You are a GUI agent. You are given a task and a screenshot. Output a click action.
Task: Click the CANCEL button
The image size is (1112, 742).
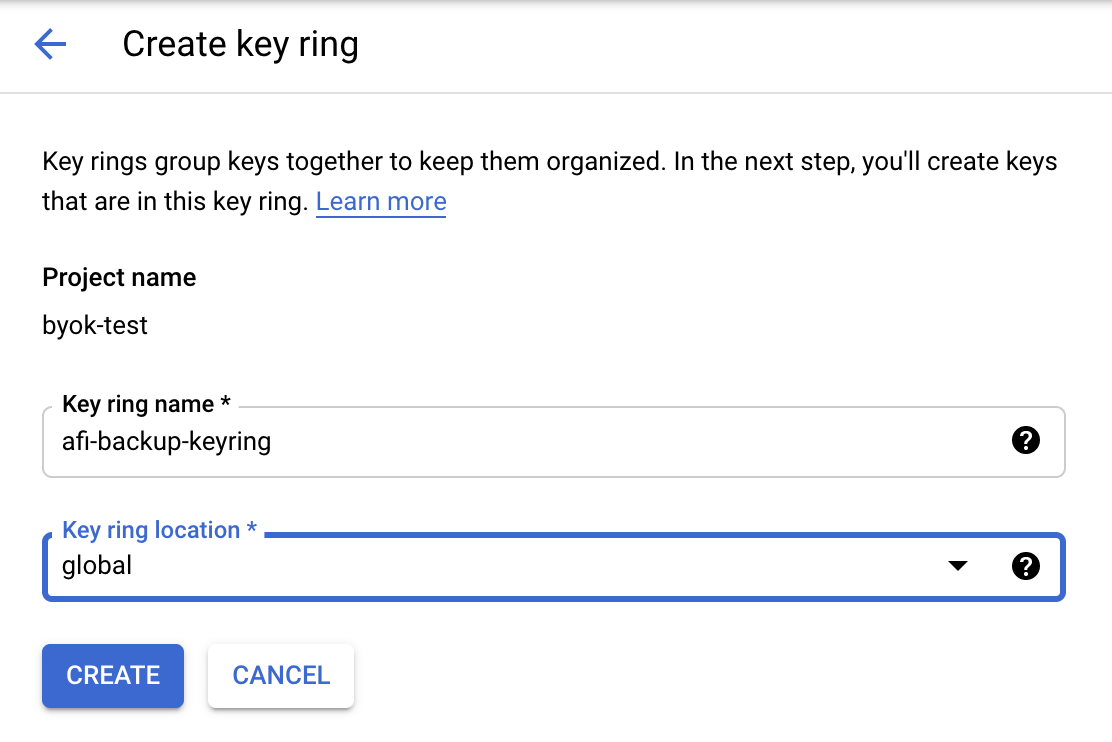(x=281, y=675)
